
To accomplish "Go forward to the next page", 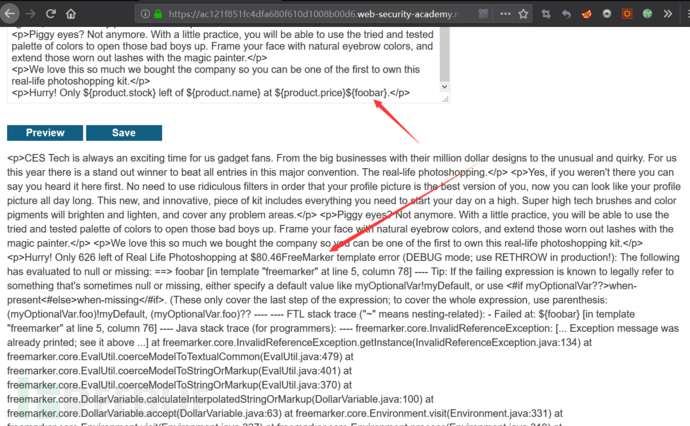I will pos(30,14).
